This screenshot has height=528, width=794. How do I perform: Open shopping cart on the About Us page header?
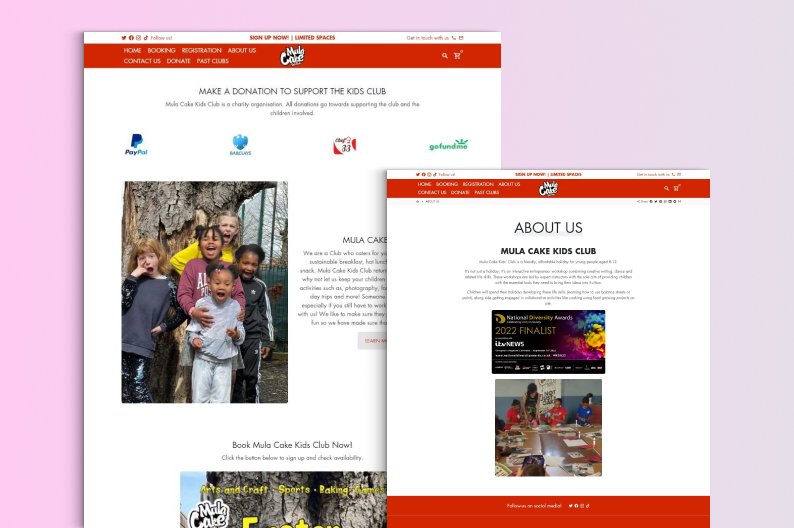click(x=676, y=188)
